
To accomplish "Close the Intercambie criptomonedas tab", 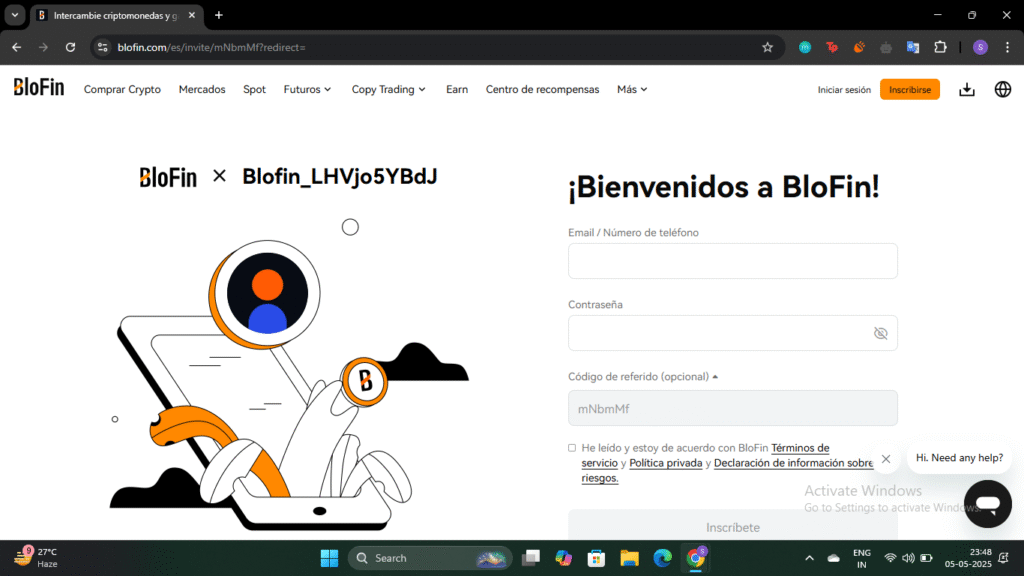I will click(191, 15).
